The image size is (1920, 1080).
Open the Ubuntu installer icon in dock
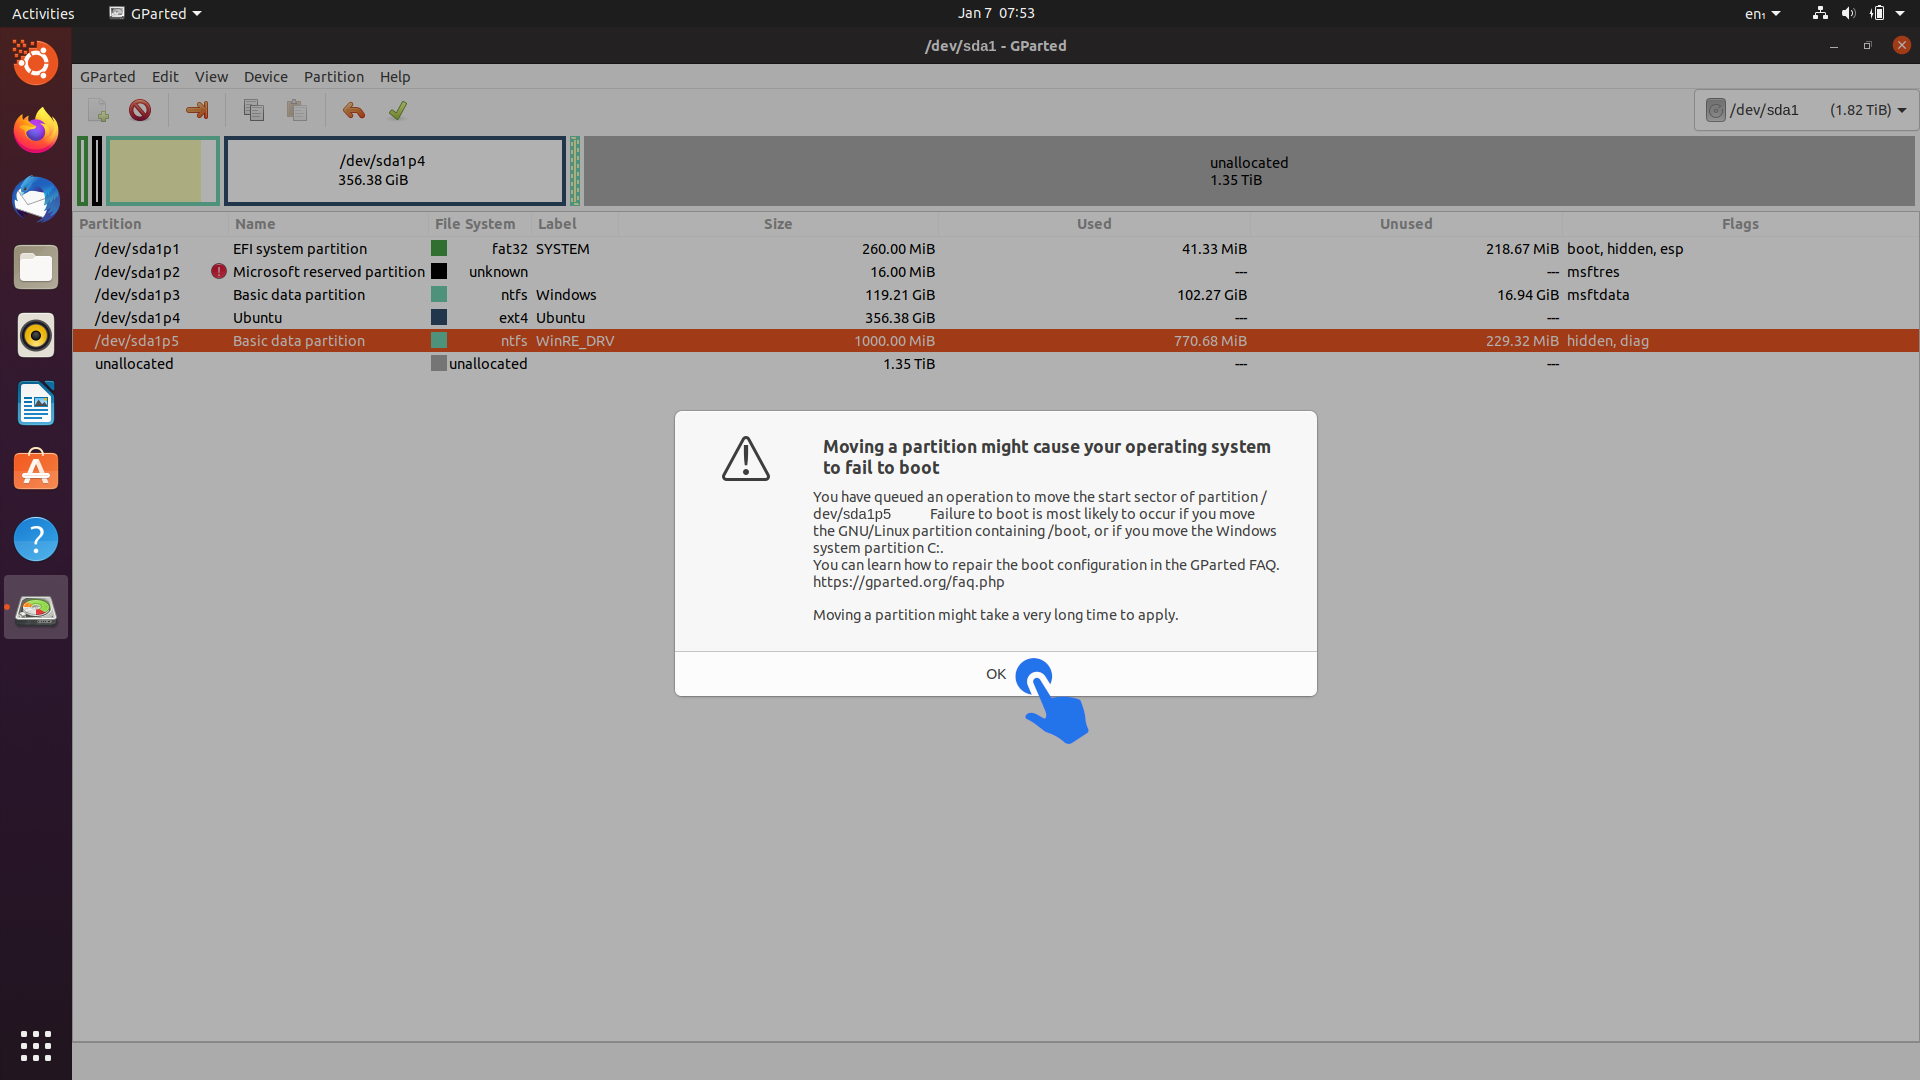[36, 63]
